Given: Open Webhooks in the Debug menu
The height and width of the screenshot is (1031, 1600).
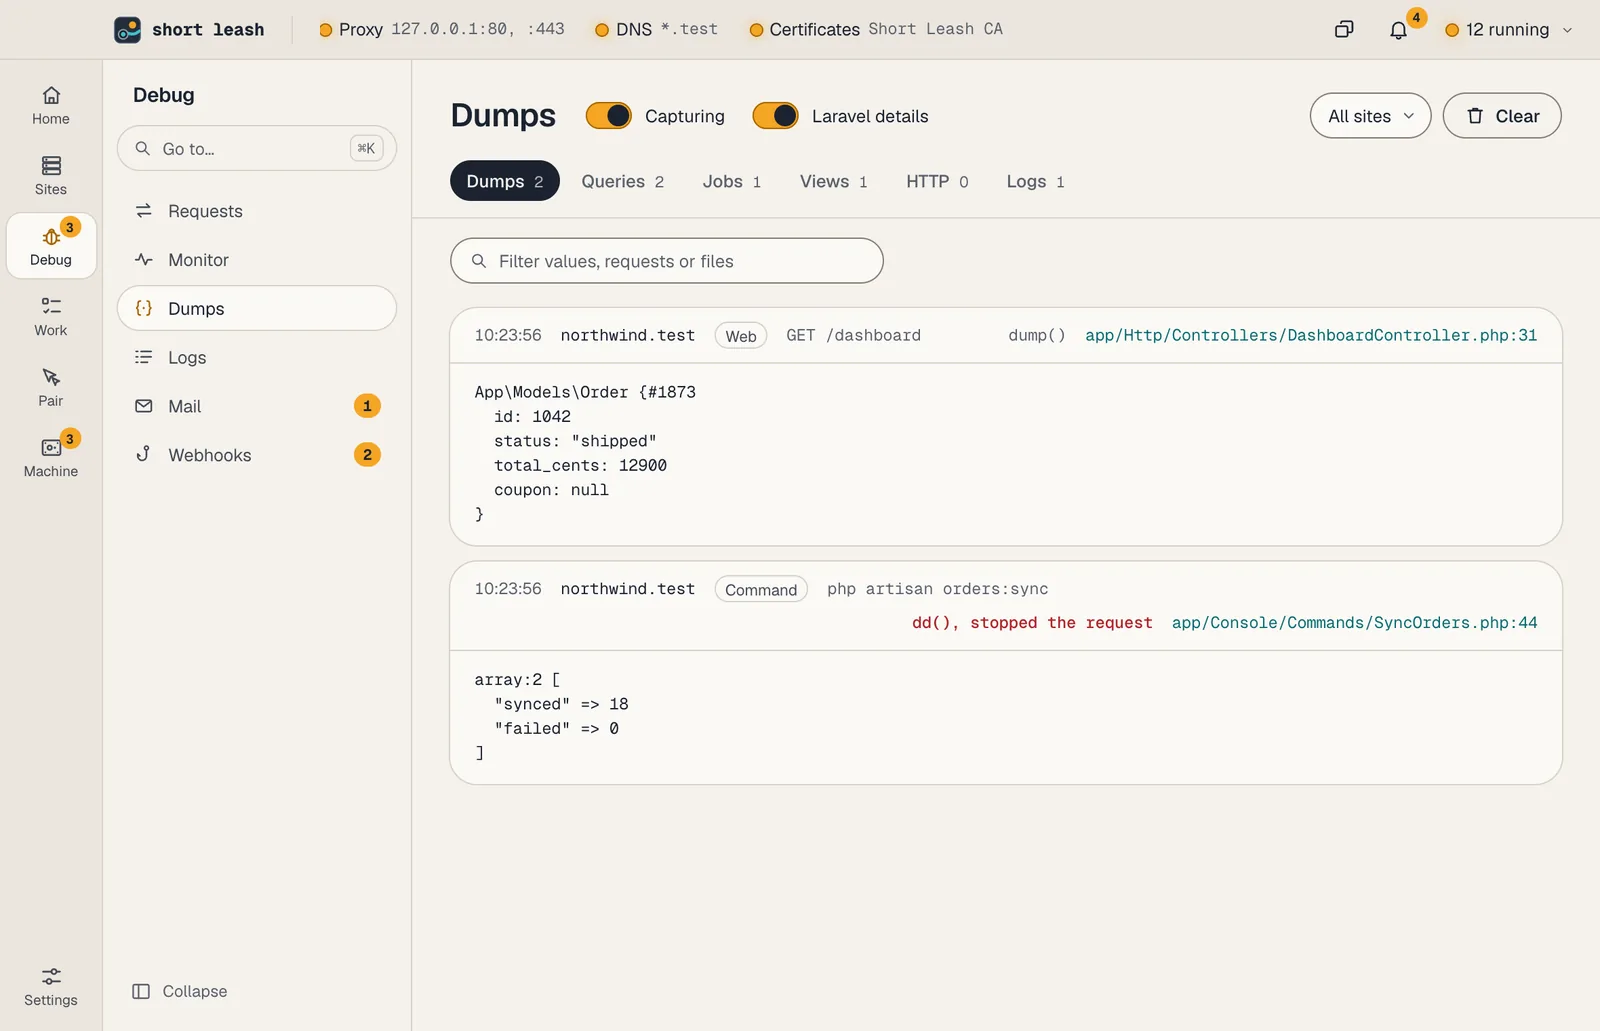Looking at the screenshot, I should point(257,455).
